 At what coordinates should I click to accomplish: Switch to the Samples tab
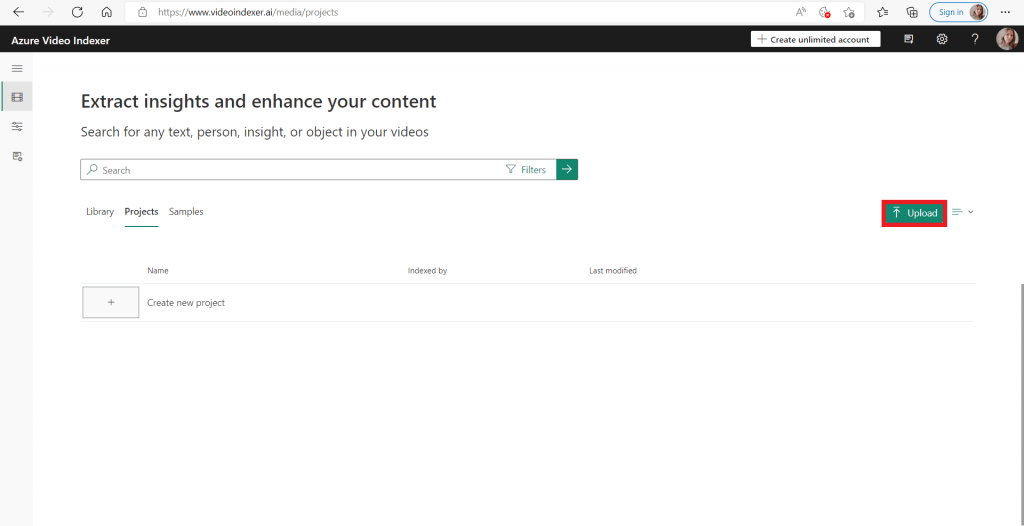click(x=186, y=212)
